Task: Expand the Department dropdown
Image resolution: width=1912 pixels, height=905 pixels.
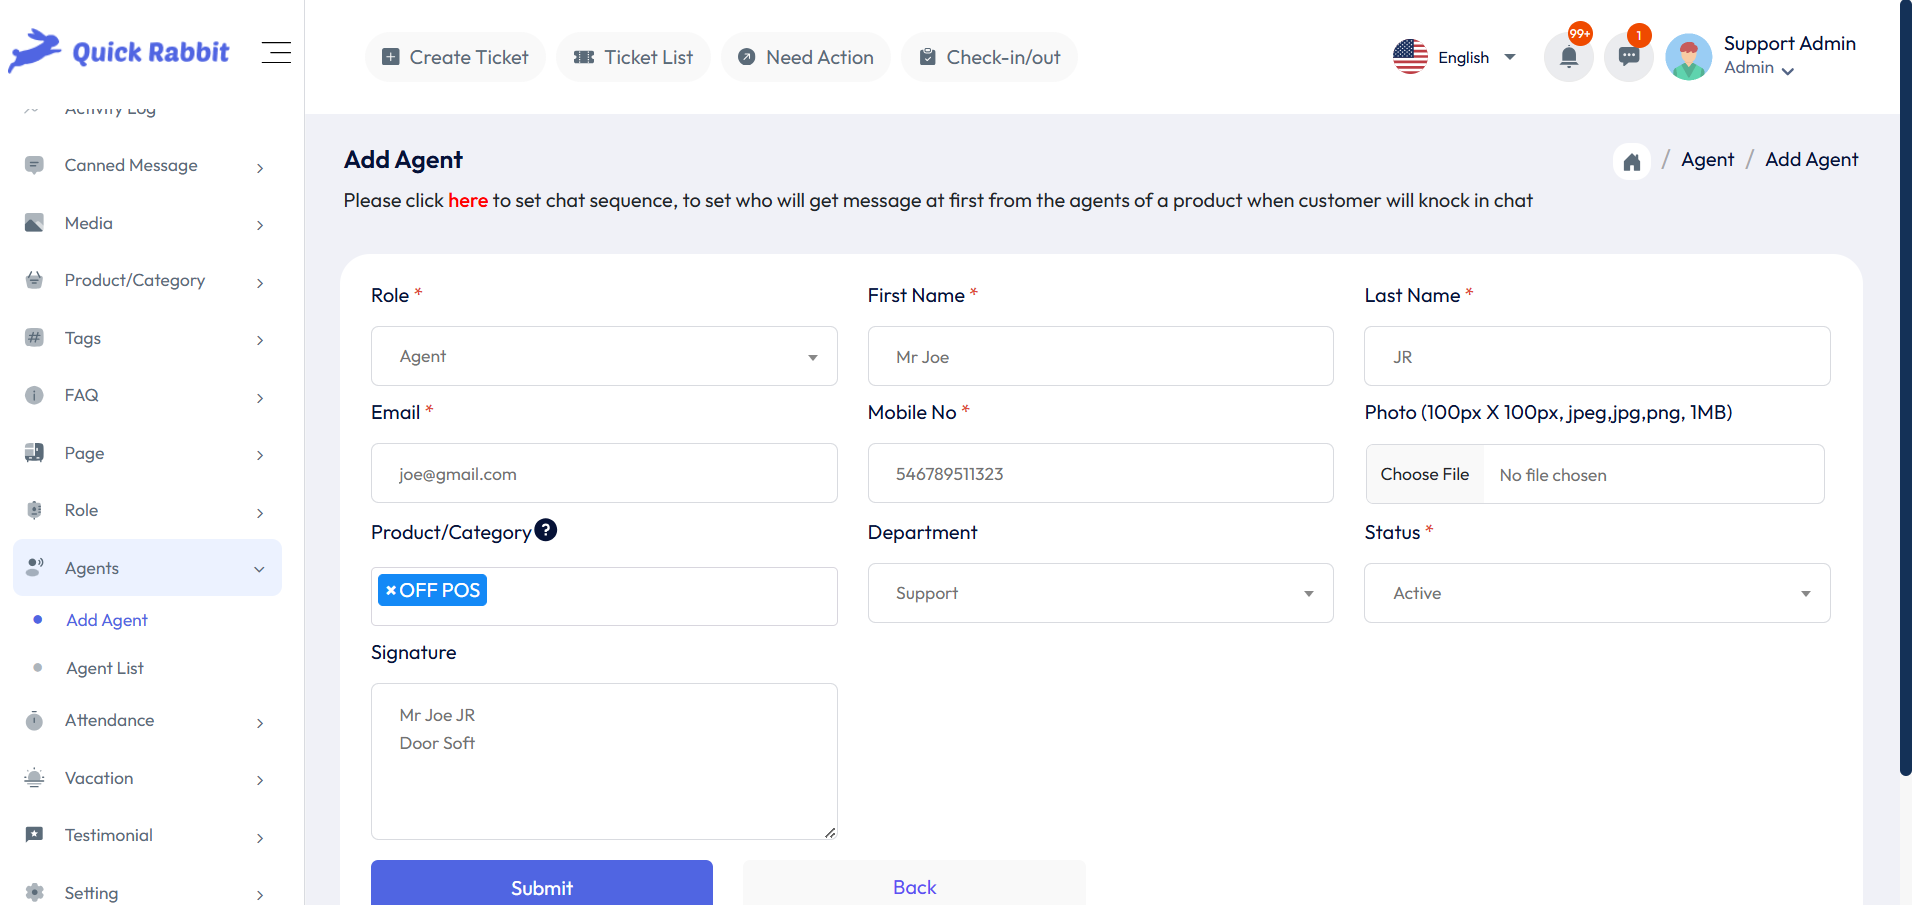Action: (1100, 592)
